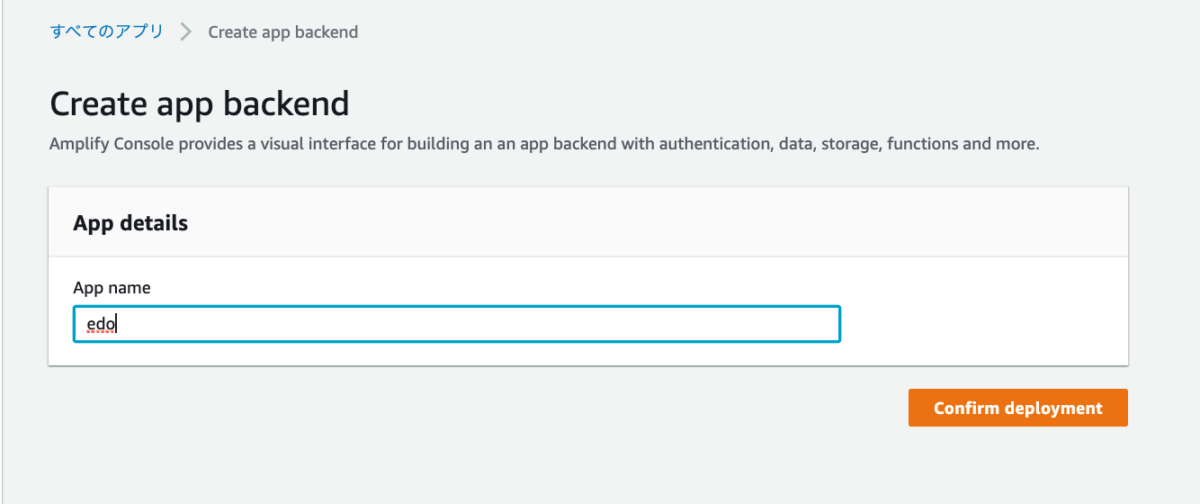Viewport: 1200px width, 504px height.
Task: Click blank space left of Confirm deployment
Action: pos(600,408)
